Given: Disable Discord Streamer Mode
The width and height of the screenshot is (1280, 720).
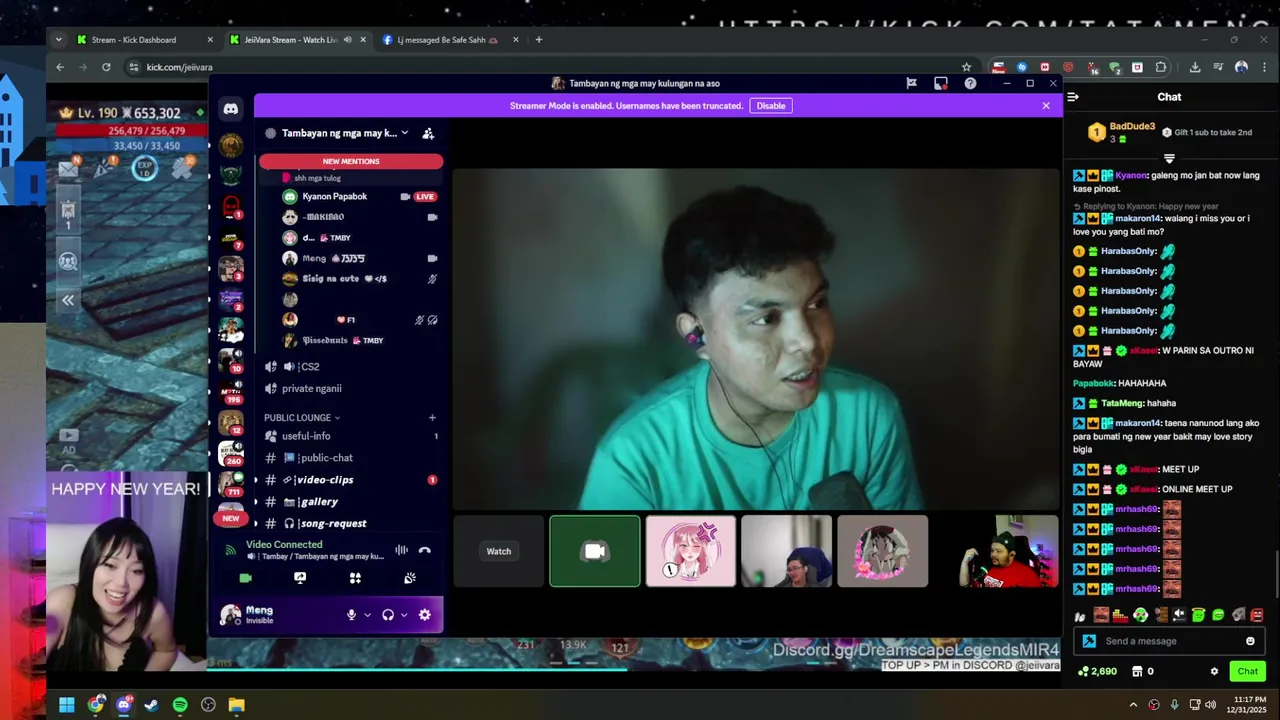Looking at the screenshot, I should click(x=771, y=106).
